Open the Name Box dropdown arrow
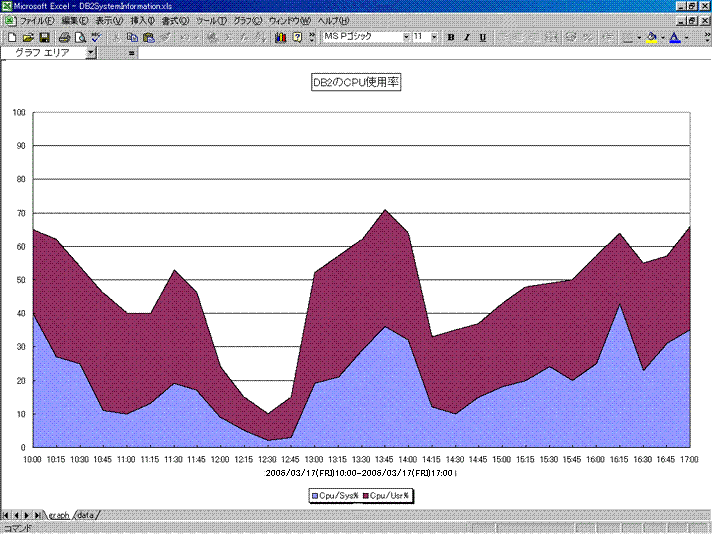712x534 pixels. (91, 53)
